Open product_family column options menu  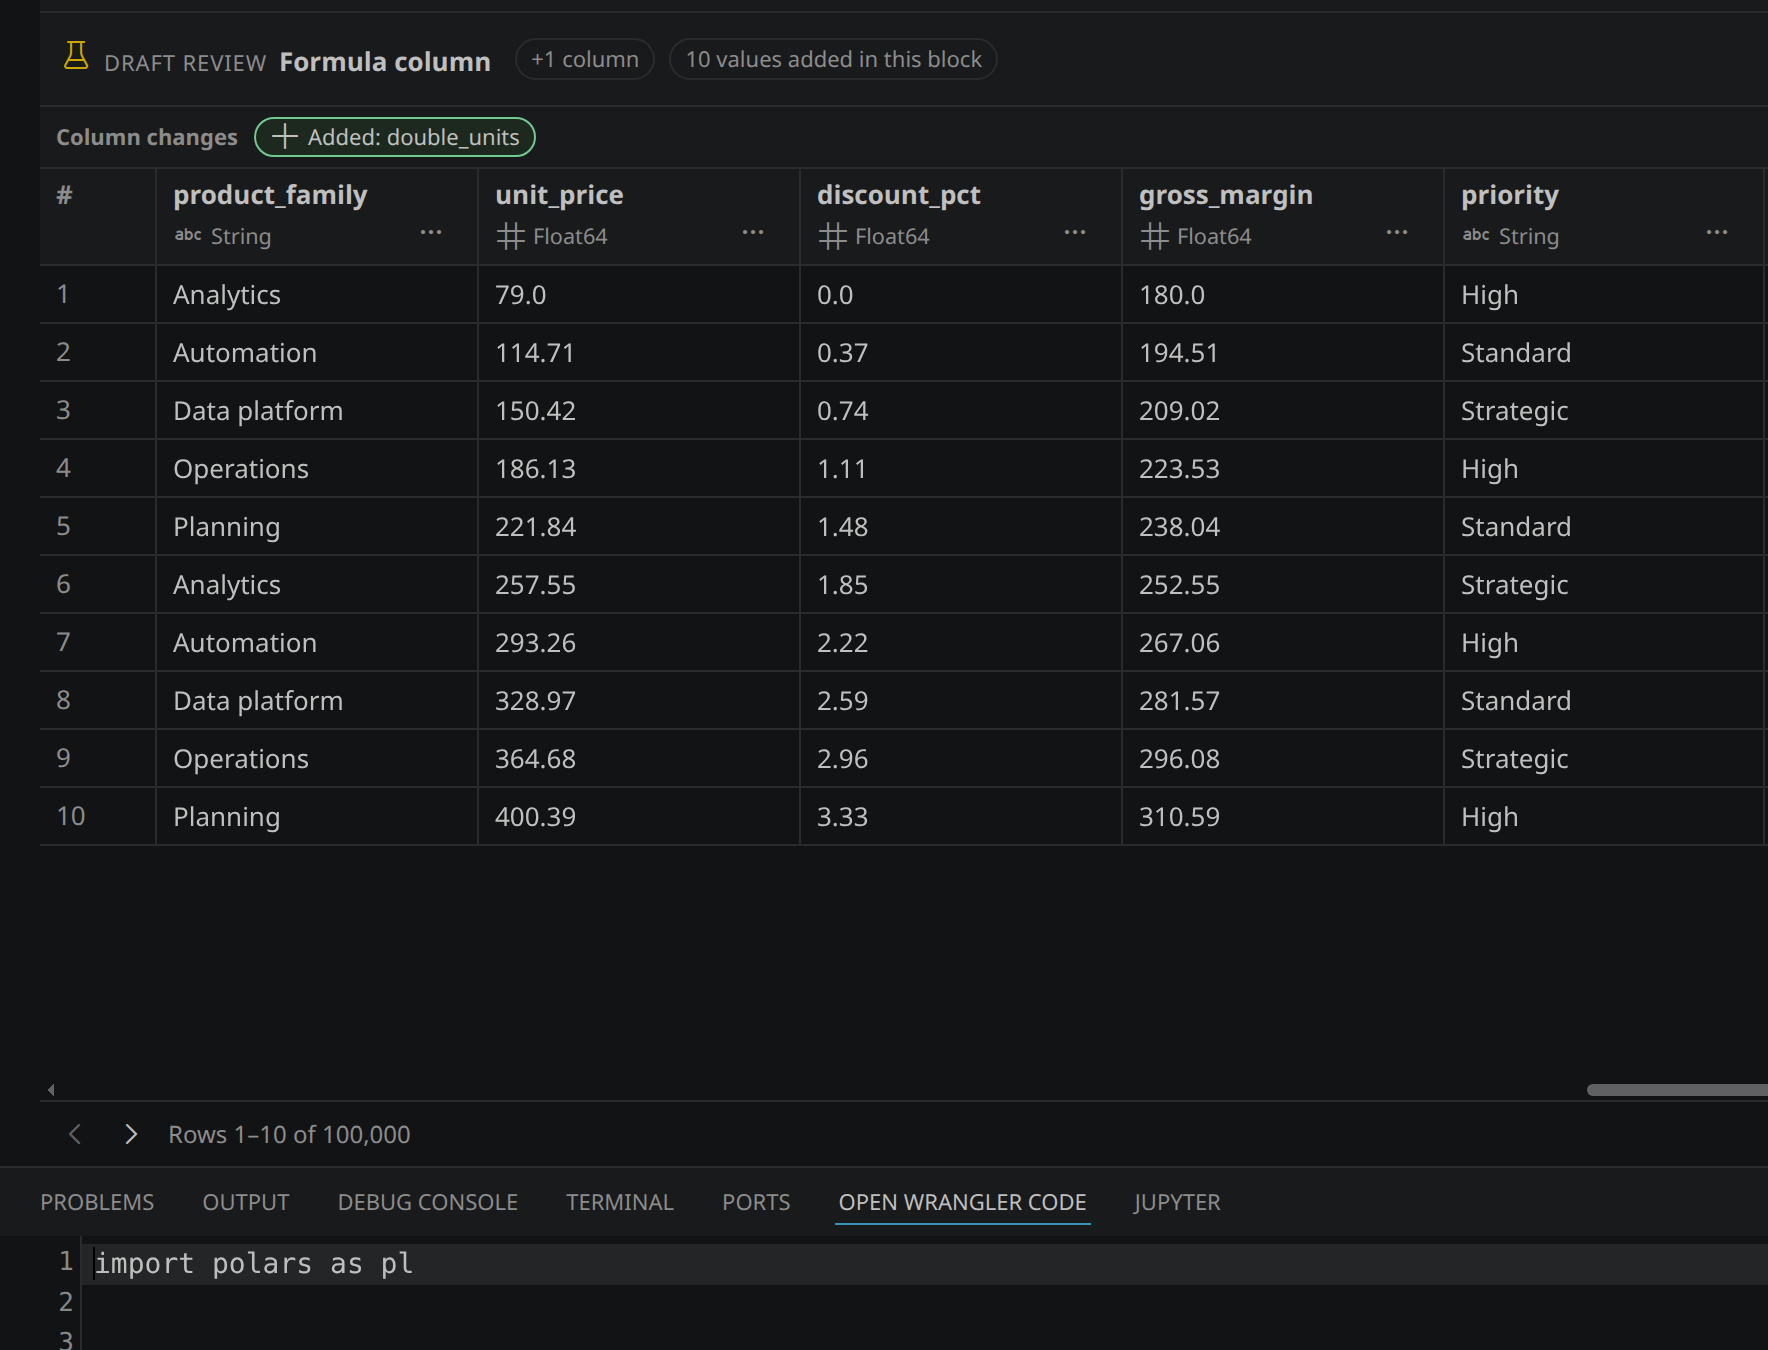[x=431, y=232]
